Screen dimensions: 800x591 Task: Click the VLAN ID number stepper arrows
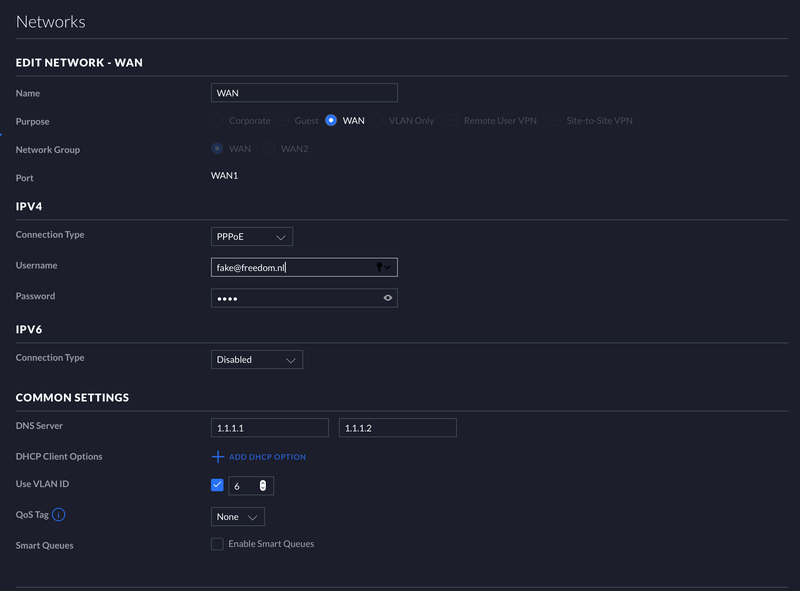click(263, 486)
